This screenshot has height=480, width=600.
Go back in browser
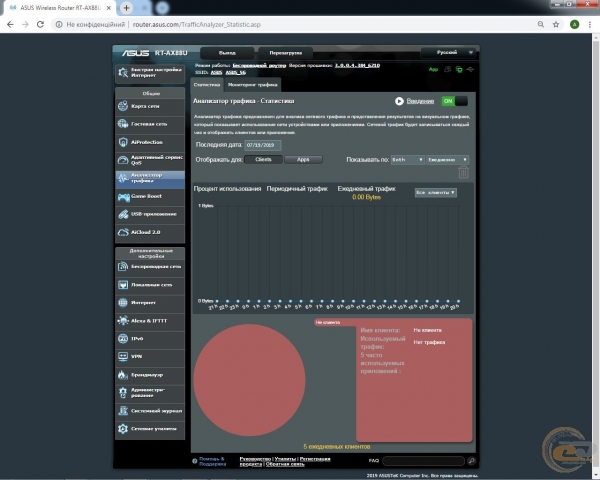(x=10, y=24)
